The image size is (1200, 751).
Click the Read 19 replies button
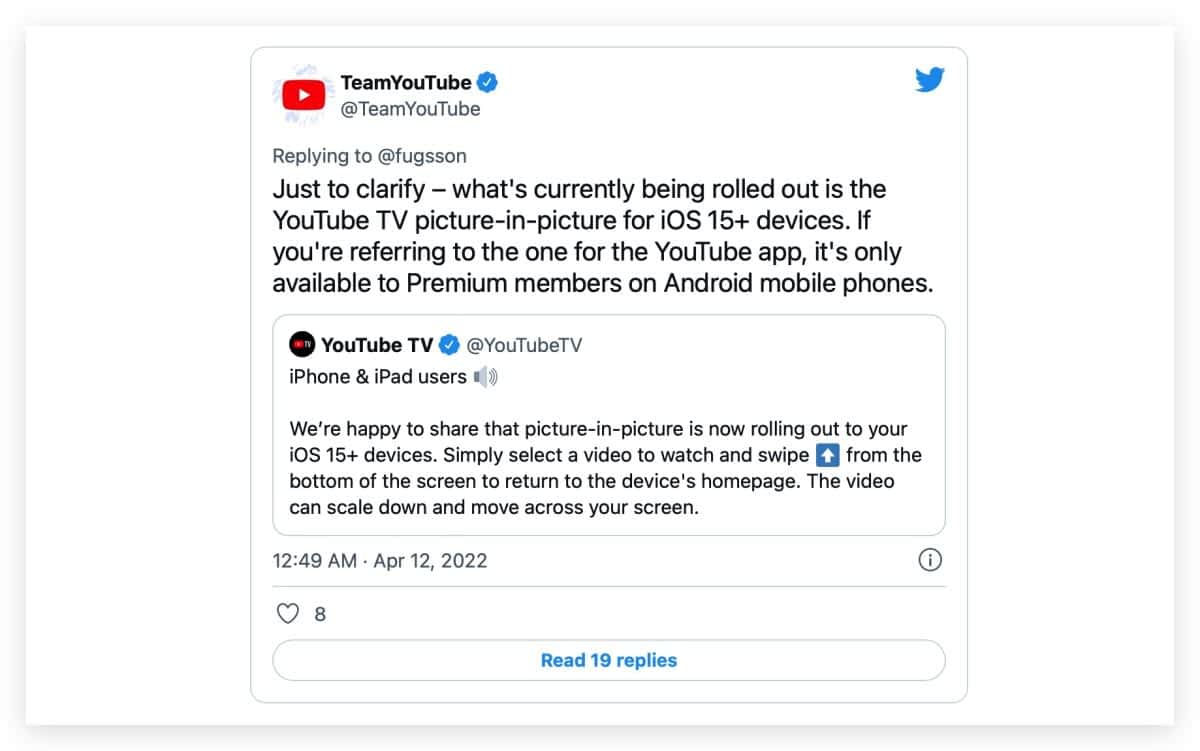(609, 660)
